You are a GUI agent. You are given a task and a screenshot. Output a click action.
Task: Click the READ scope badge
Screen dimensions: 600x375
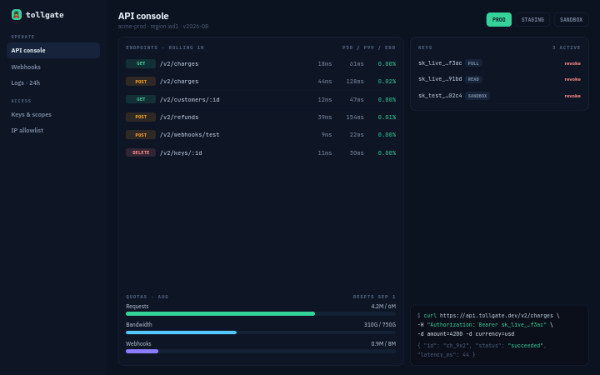(473, 80)
